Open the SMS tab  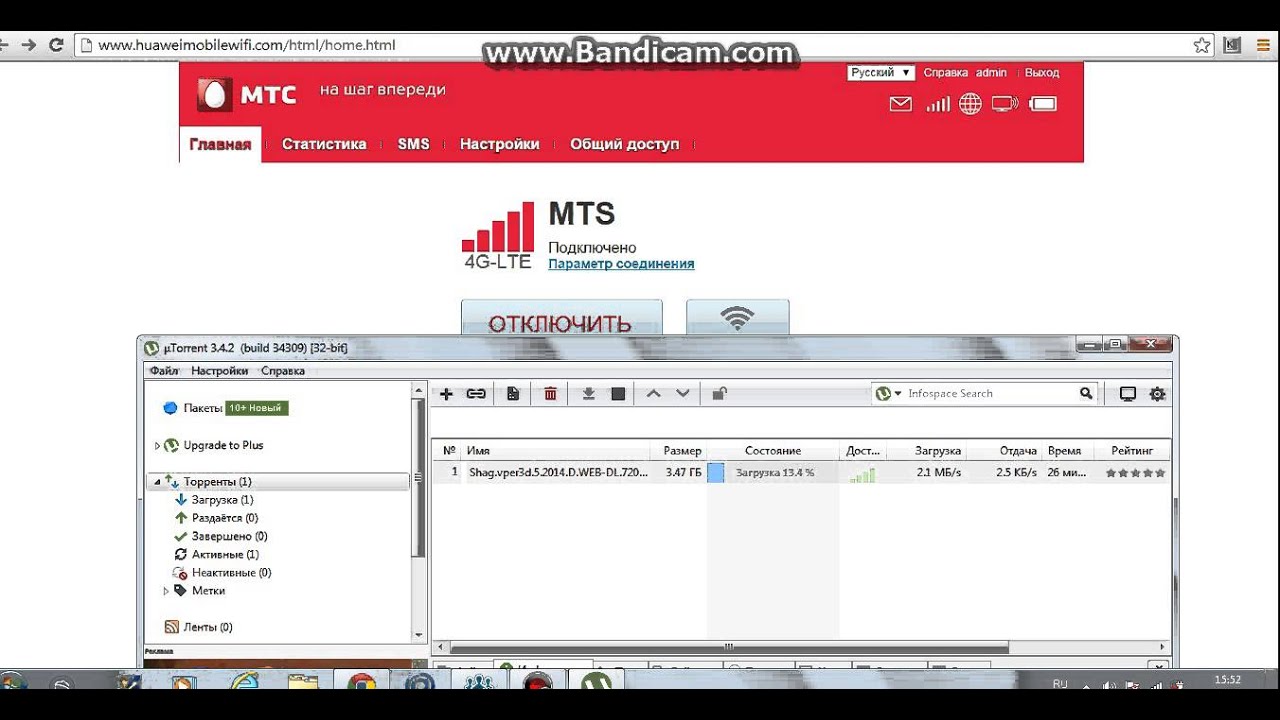pos(413,144)
